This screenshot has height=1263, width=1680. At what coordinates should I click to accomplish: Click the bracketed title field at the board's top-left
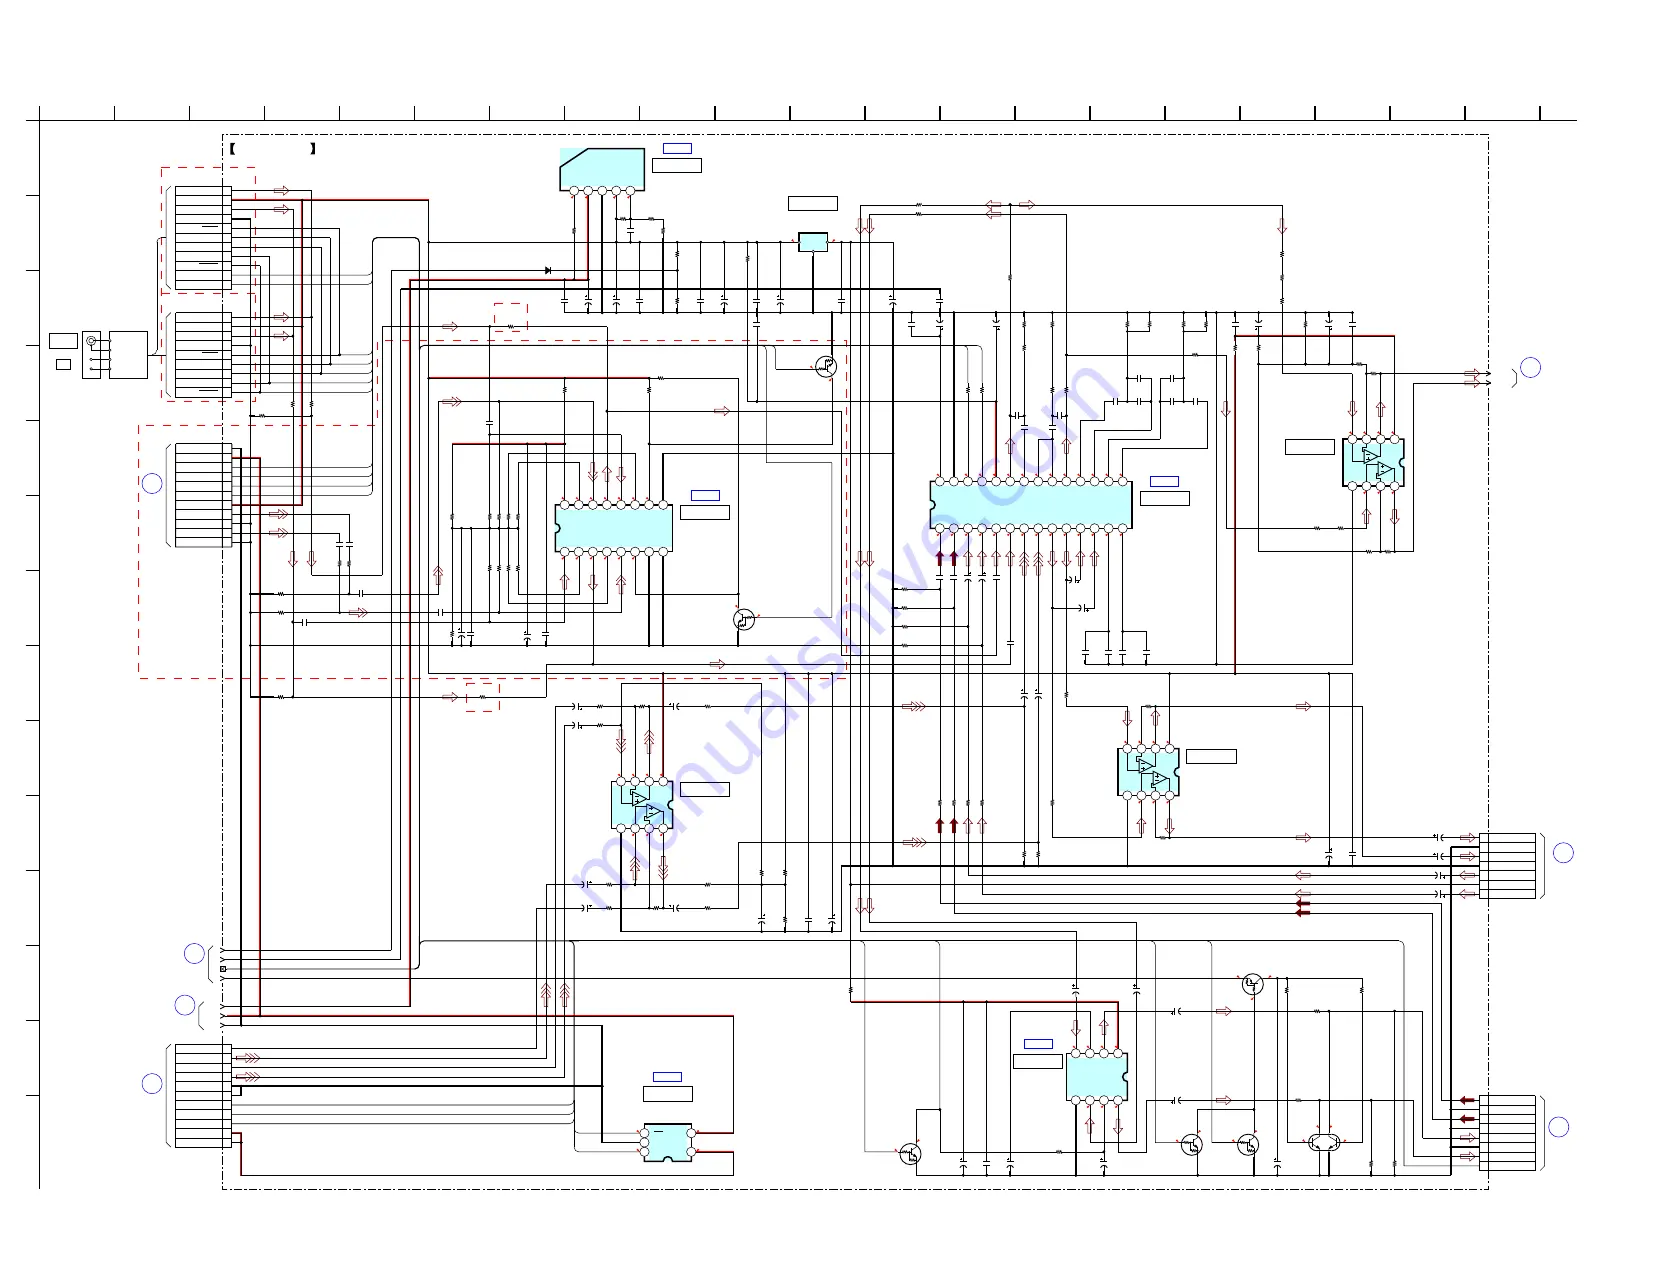coord(273,148)
